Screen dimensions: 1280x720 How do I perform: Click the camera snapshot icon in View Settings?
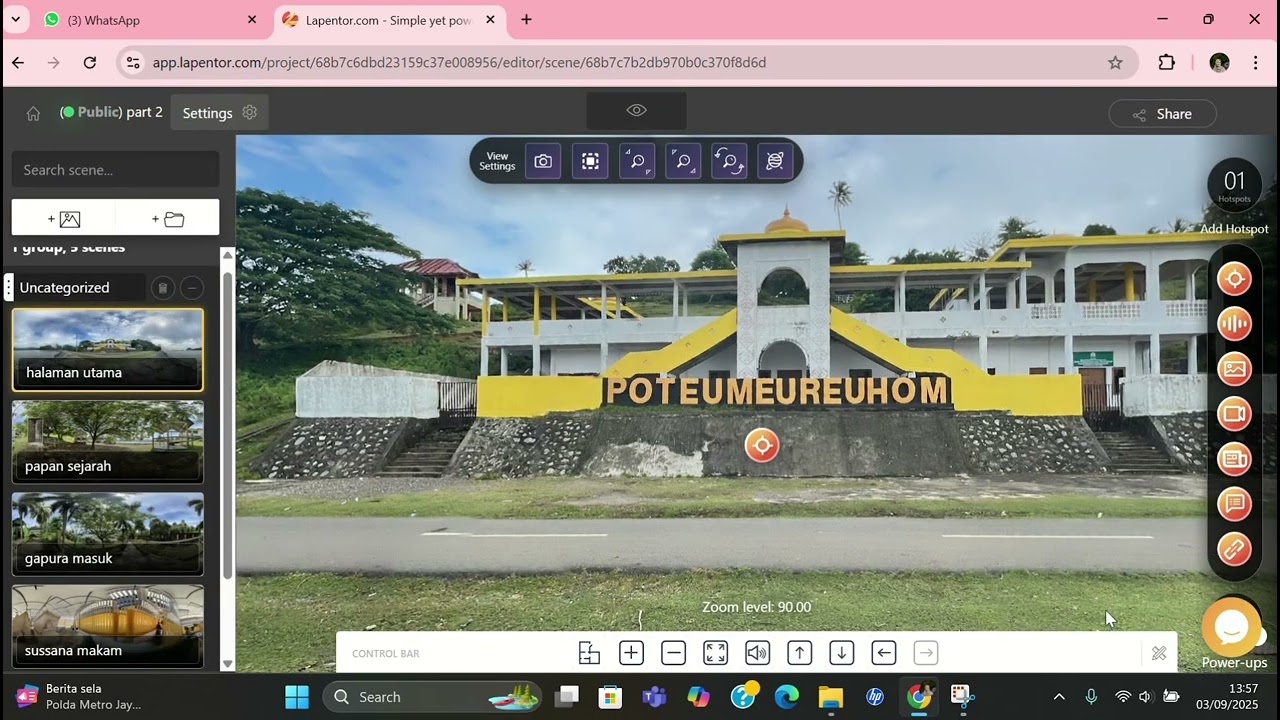click(543, 161)
